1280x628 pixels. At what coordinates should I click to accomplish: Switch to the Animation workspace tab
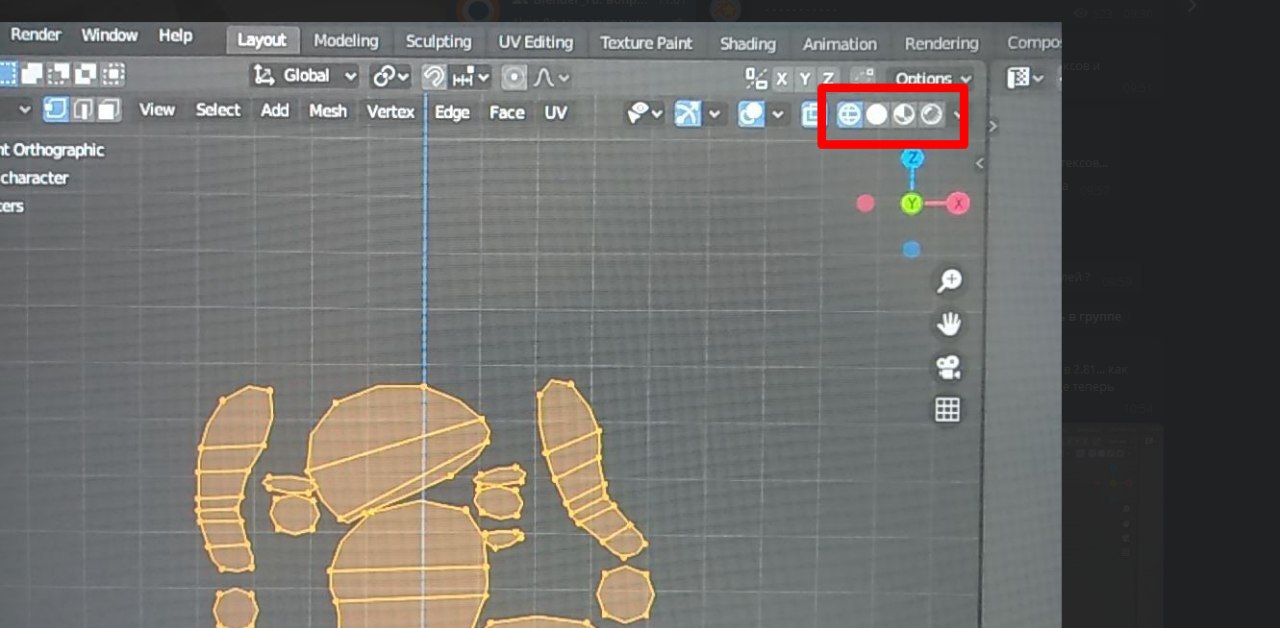[840, 44]
